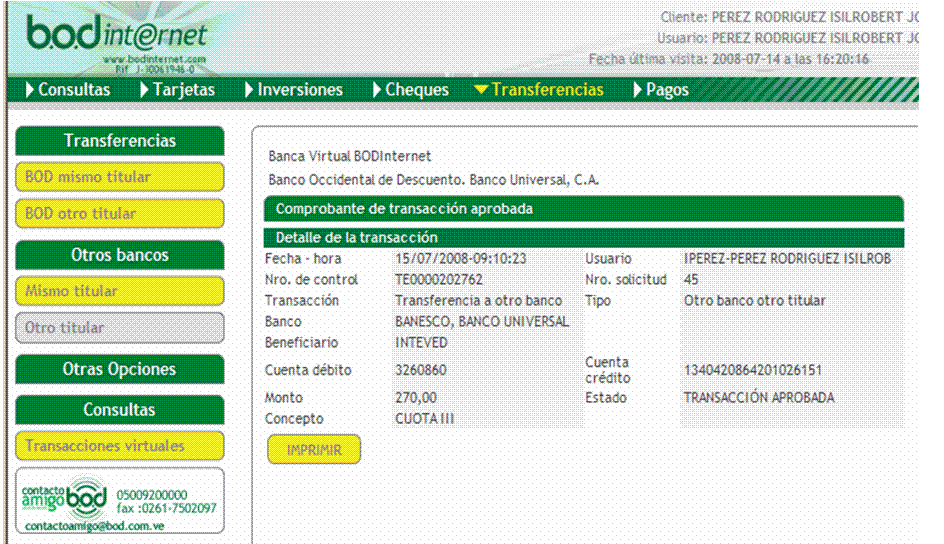Open the Tarjetas menu
Viewport: 944px width, 544px height.
tap(184, 90)
